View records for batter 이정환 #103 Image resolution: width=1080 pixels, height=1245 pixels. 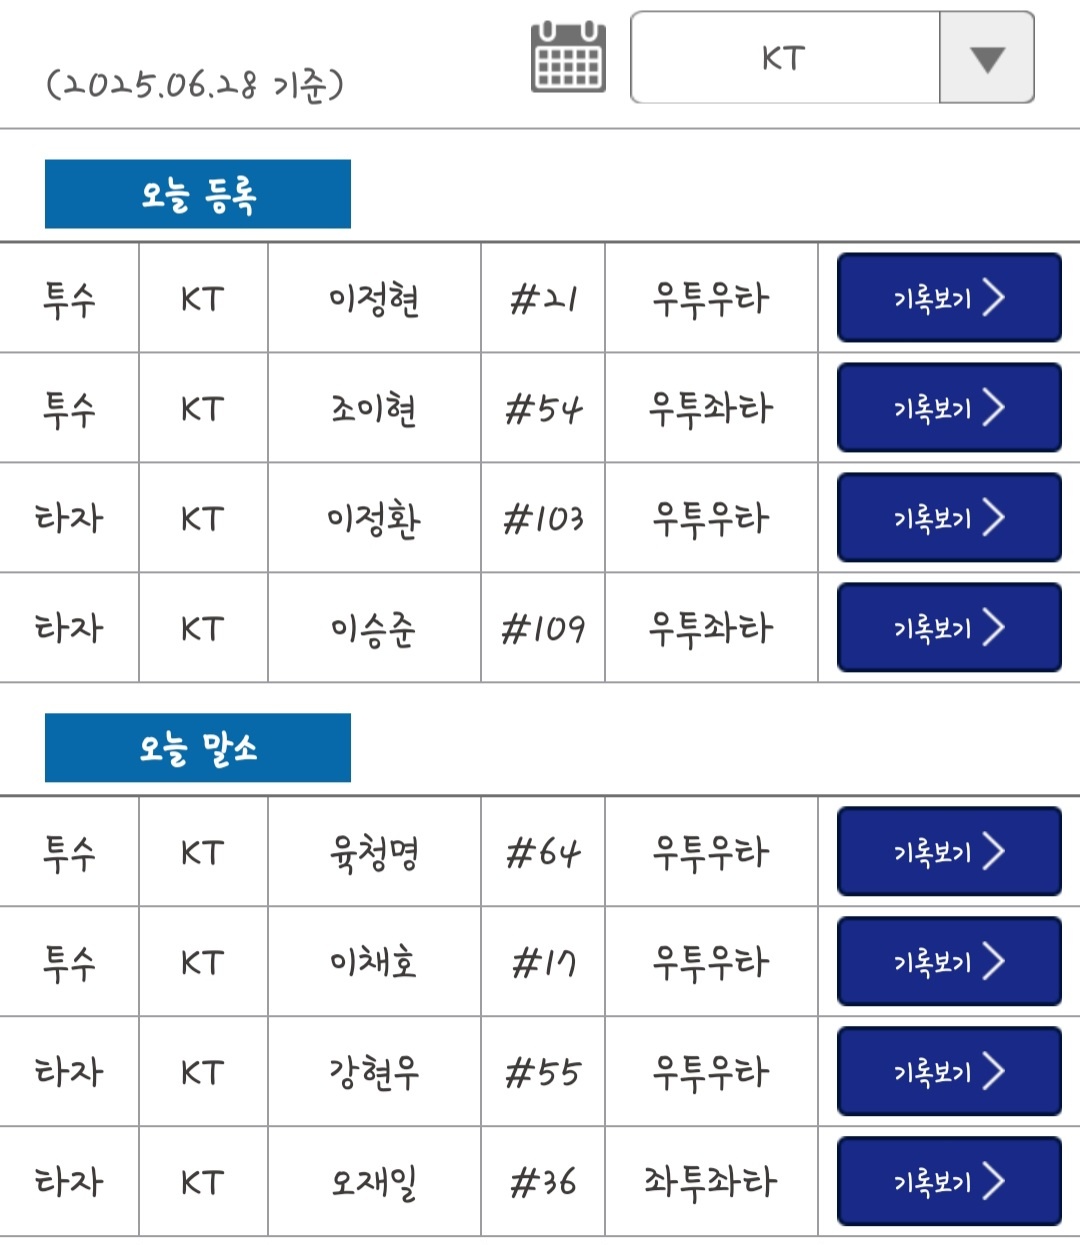(948, 518)
